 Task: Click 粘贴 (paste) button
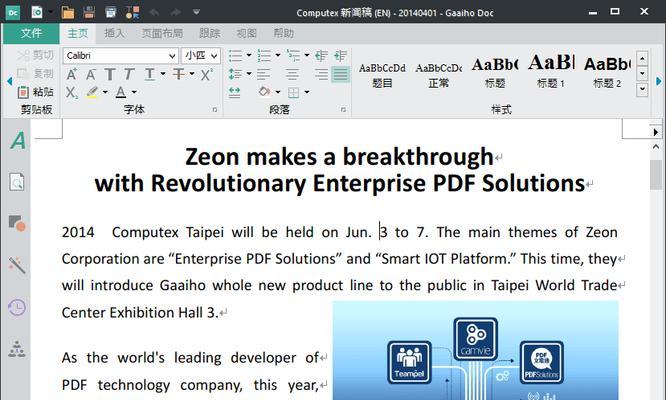point(36,92)
